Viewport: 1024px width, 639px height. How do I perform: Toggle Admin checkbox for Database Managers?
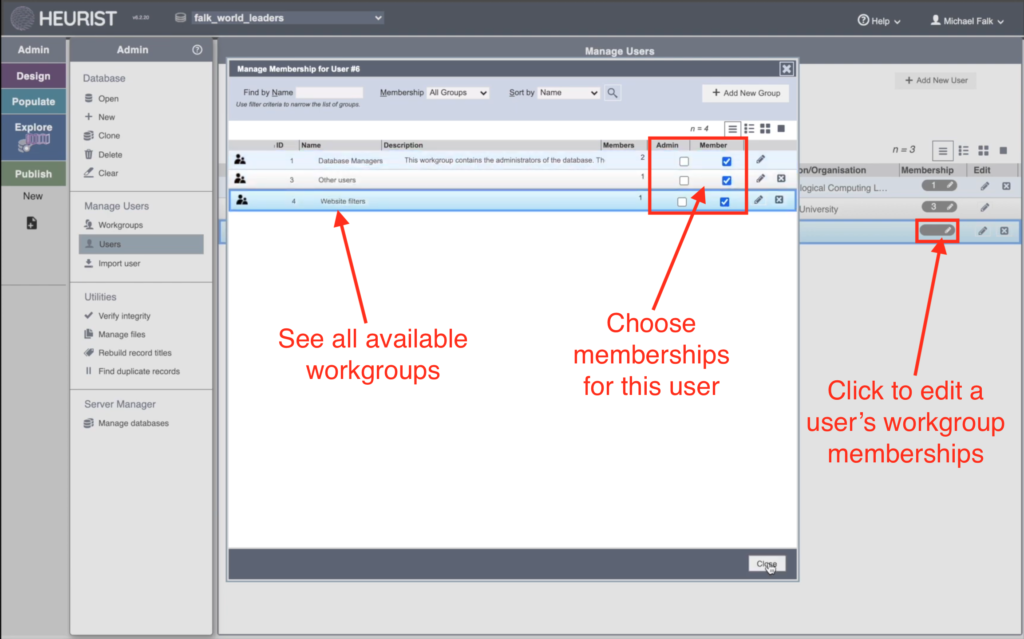click(x=684, y=161)
